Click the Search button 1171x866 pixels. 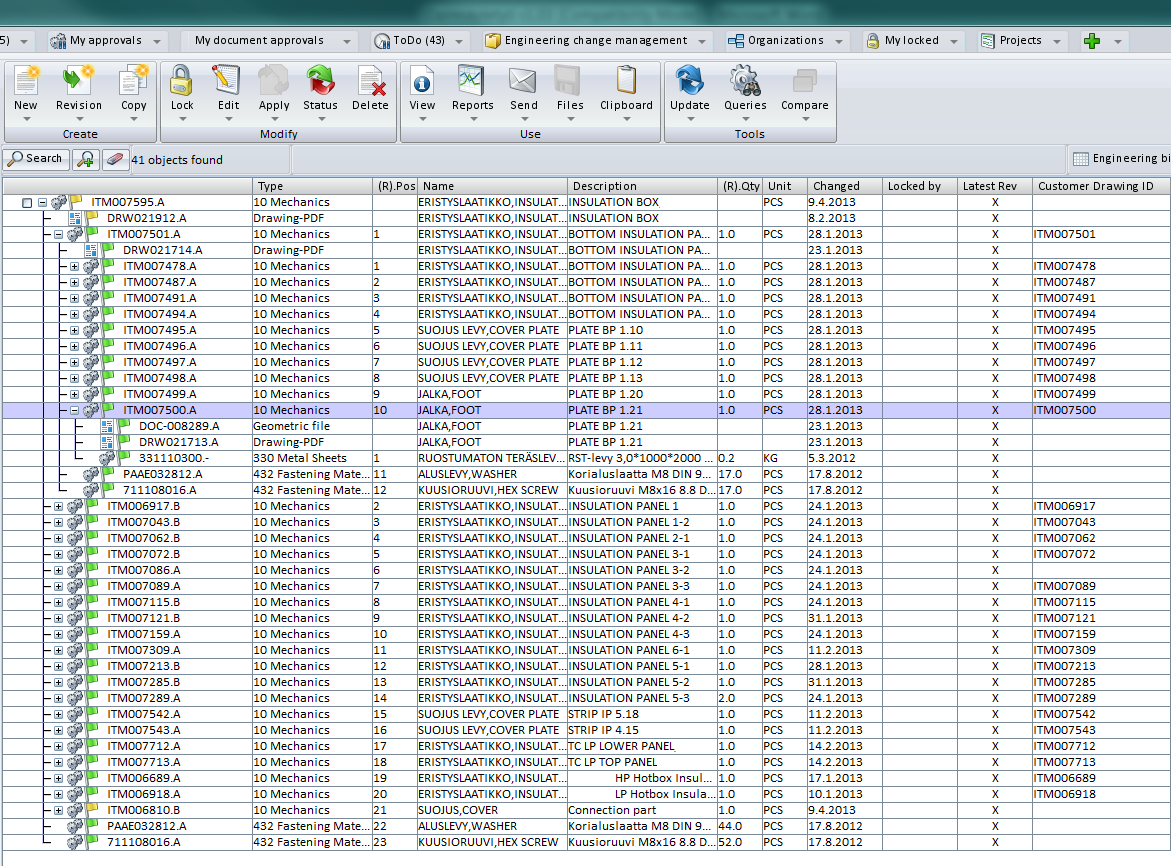tap(36, 159)
